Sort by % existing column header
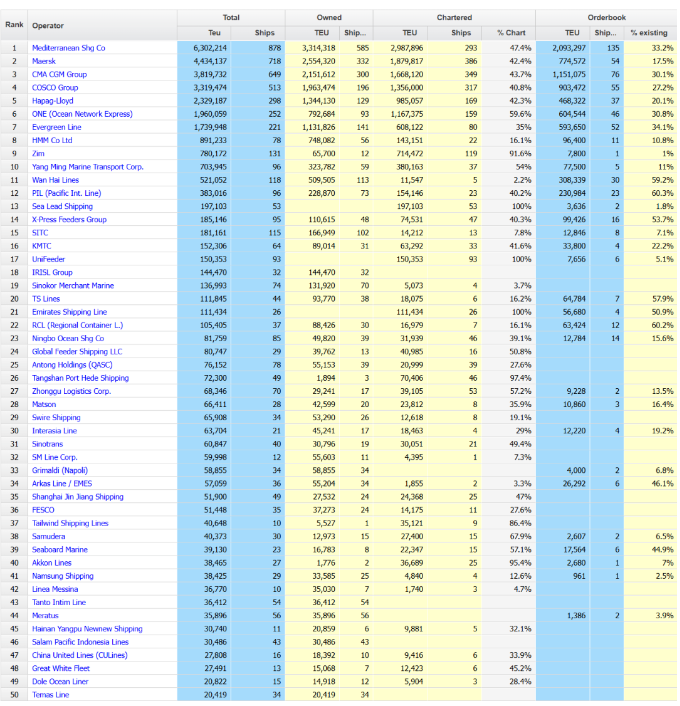The image size is (680, 706). tap(650, 33)
